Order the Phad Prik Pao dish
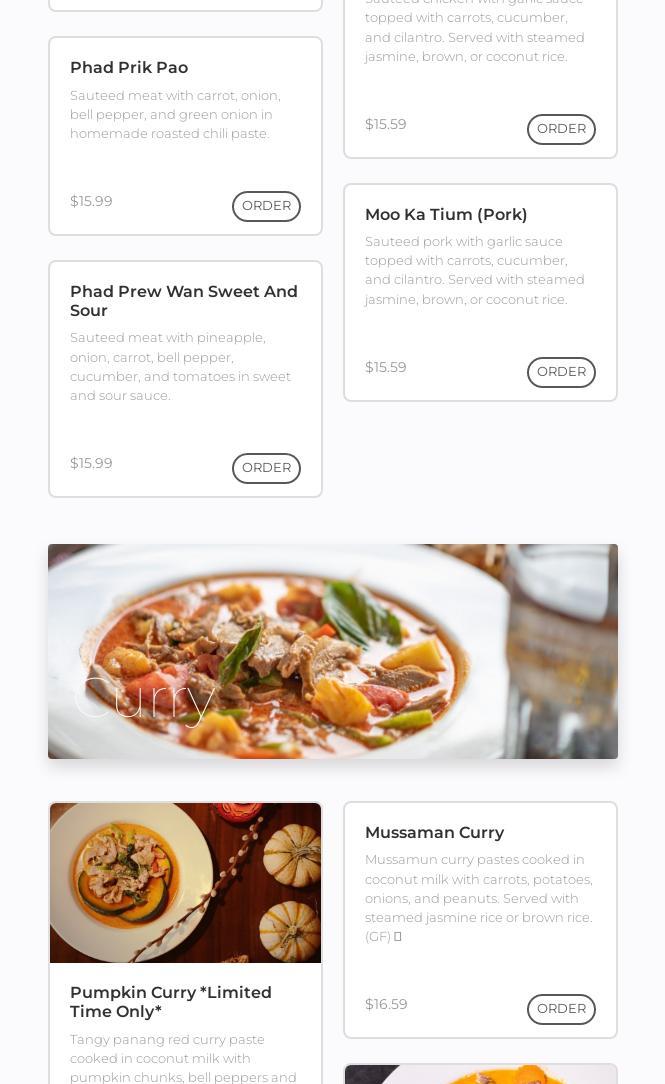Screen dimensions: 665x1084 [266, 206]
